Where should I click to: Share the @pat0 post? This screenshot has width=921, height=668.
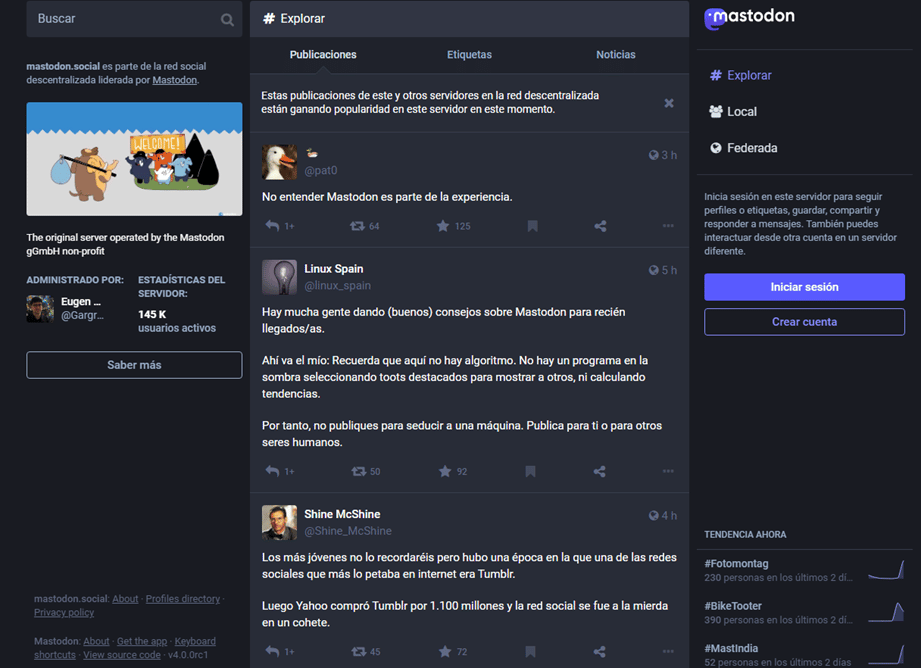coord(600,226)
